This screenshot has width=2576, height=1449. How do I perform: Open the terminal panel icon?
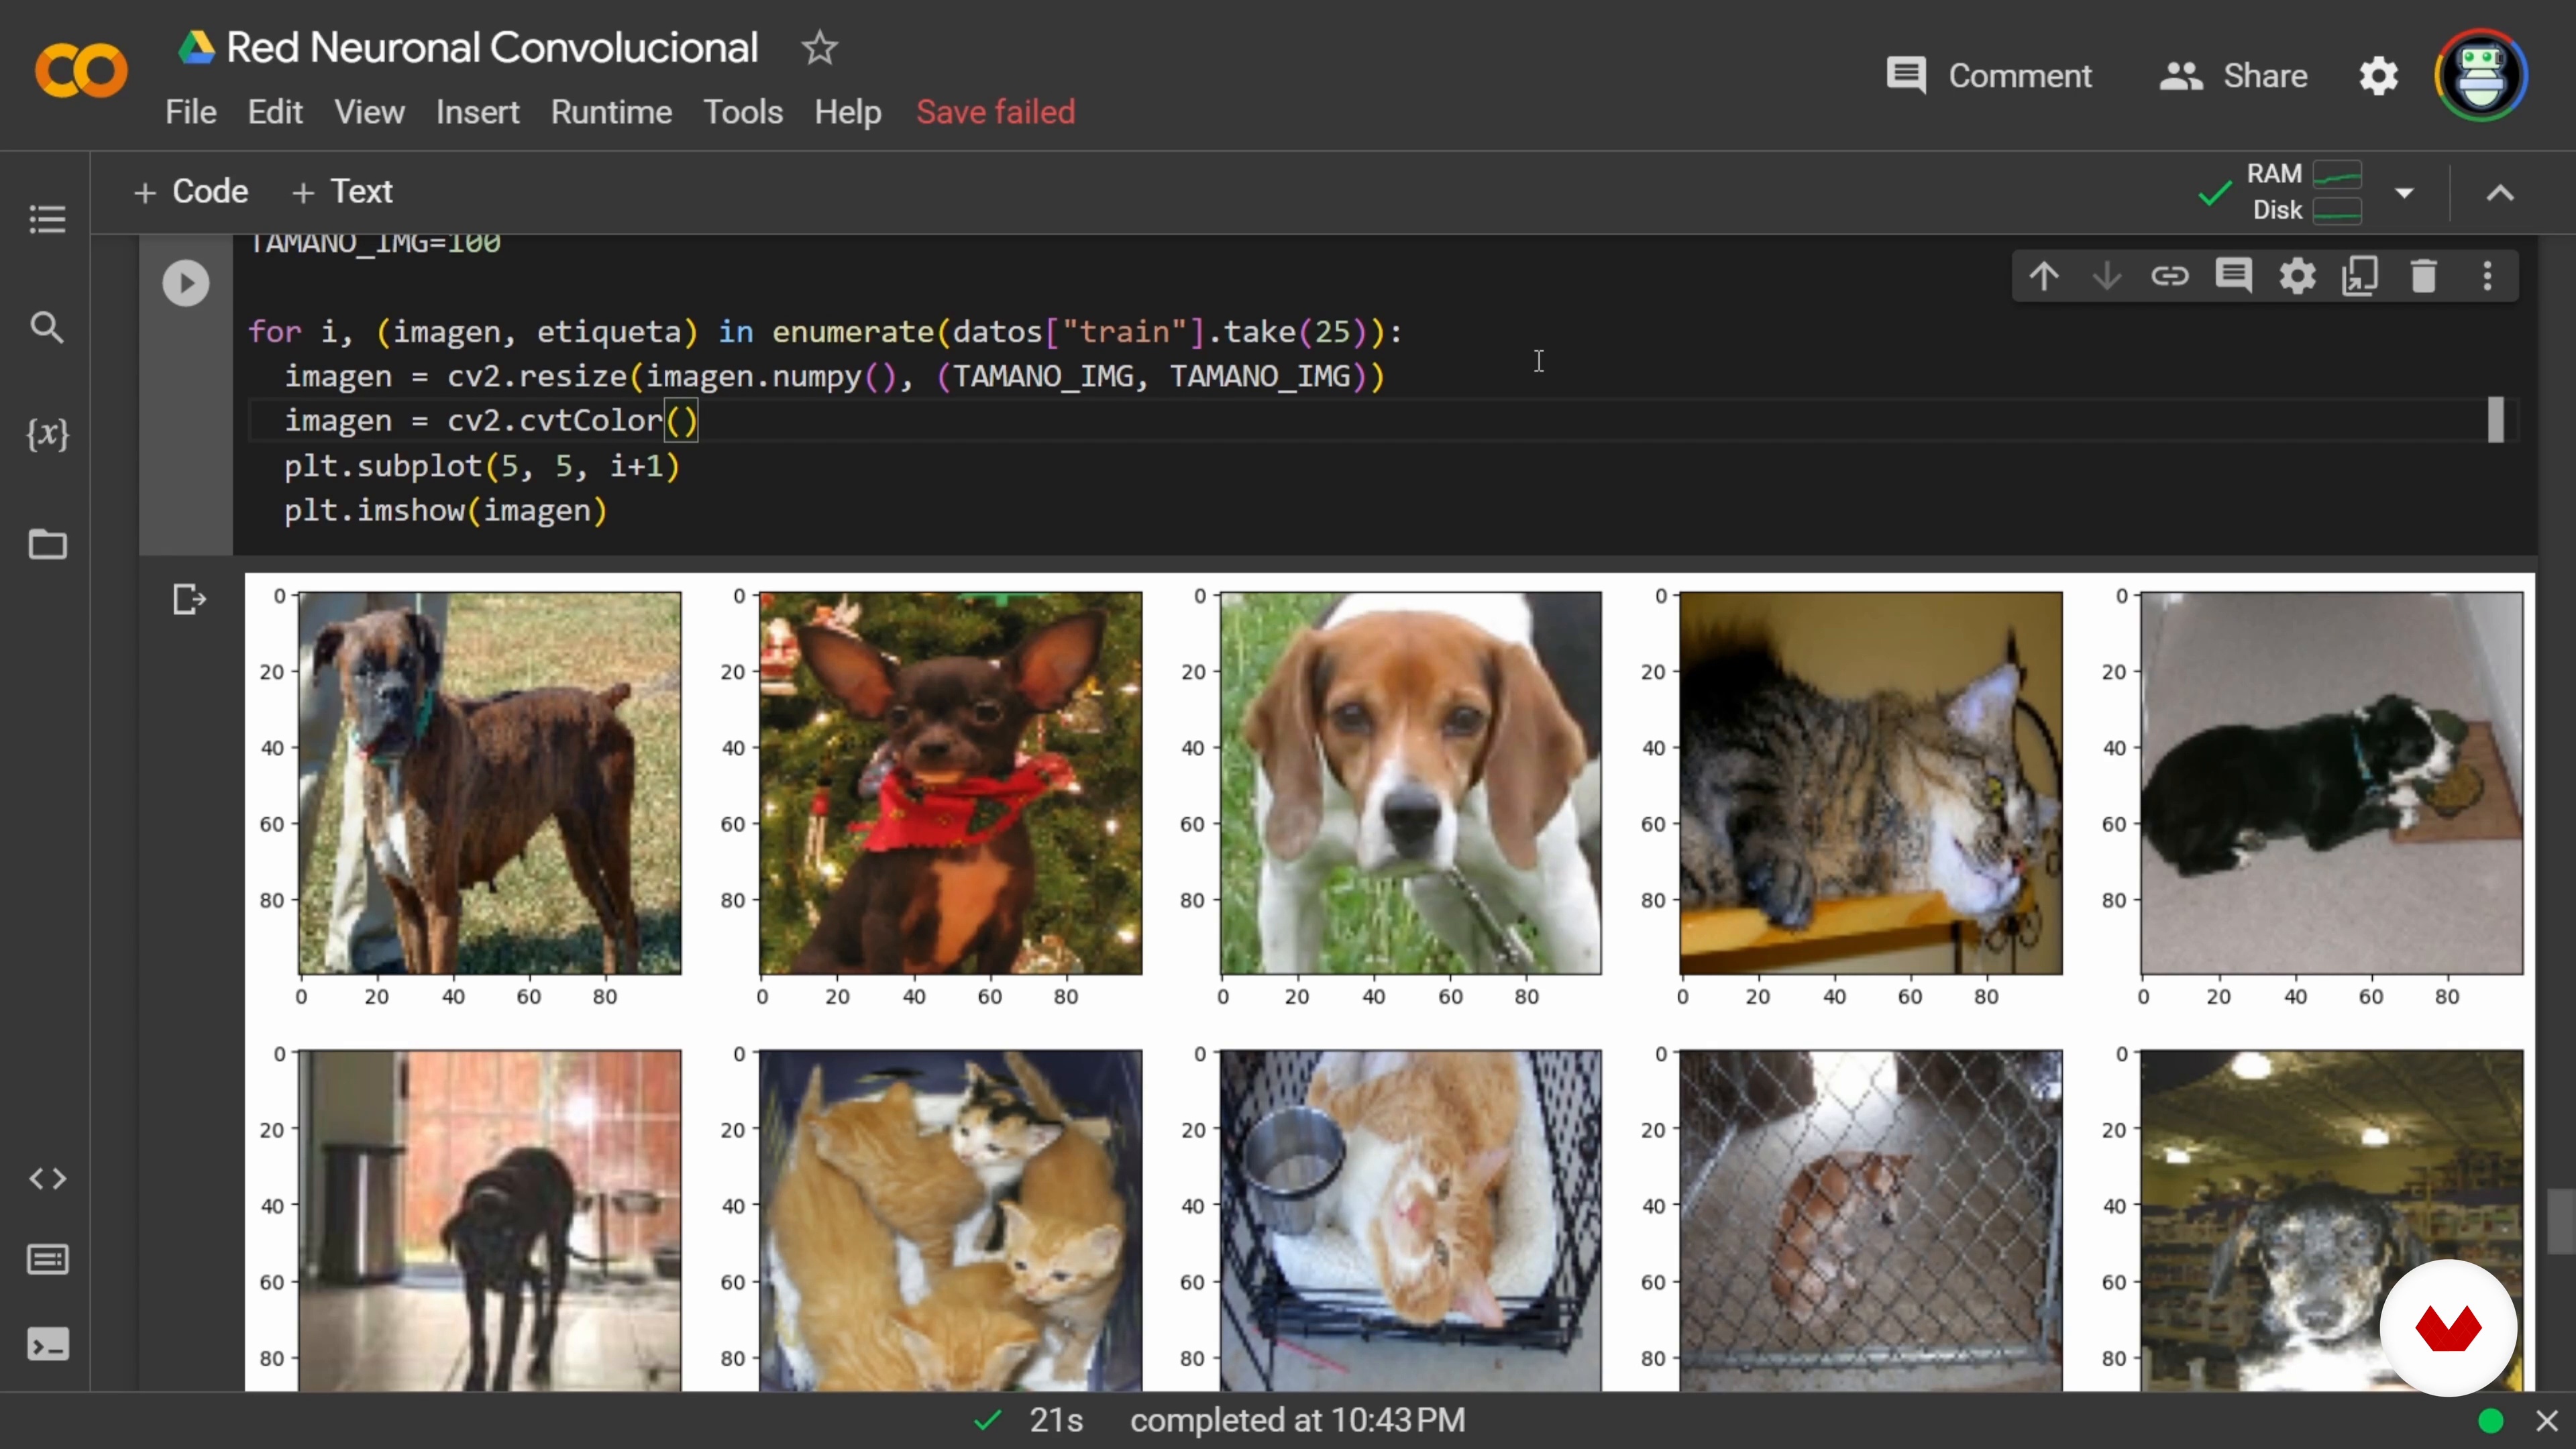point(47,1345)
